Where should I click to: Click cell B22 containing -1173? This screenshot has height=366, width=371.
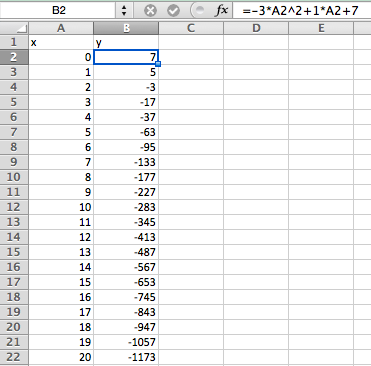pyautogui.click(x=126, y=357)
